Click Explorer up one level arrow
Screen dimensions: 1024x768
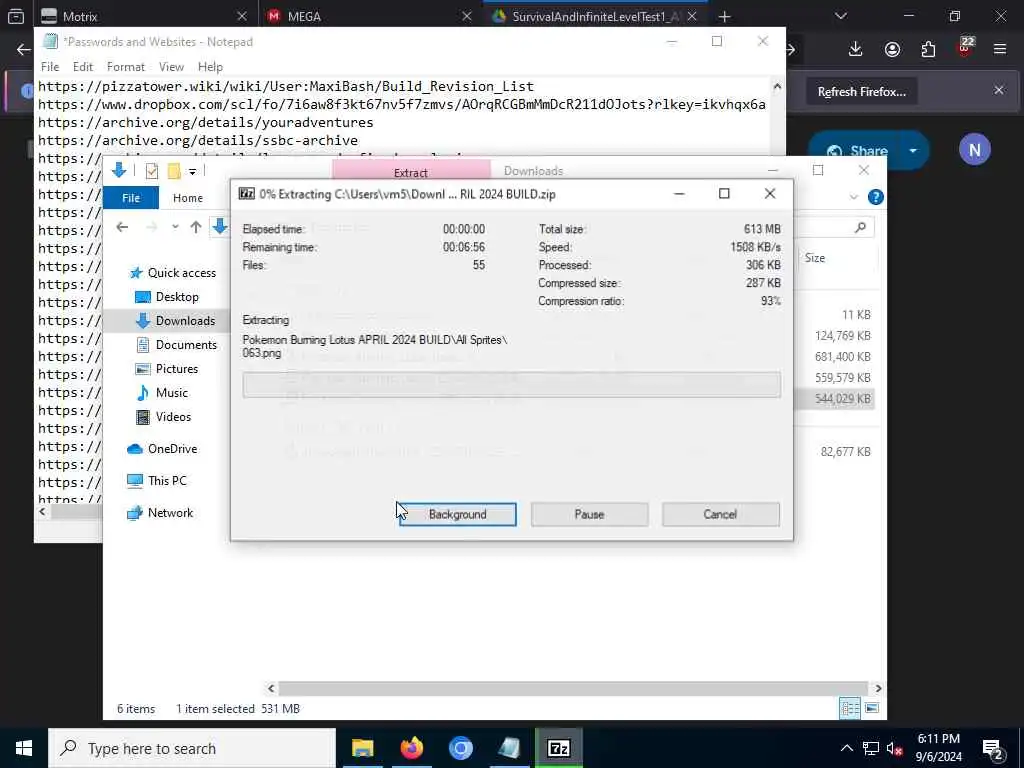(x=195, y=227)
